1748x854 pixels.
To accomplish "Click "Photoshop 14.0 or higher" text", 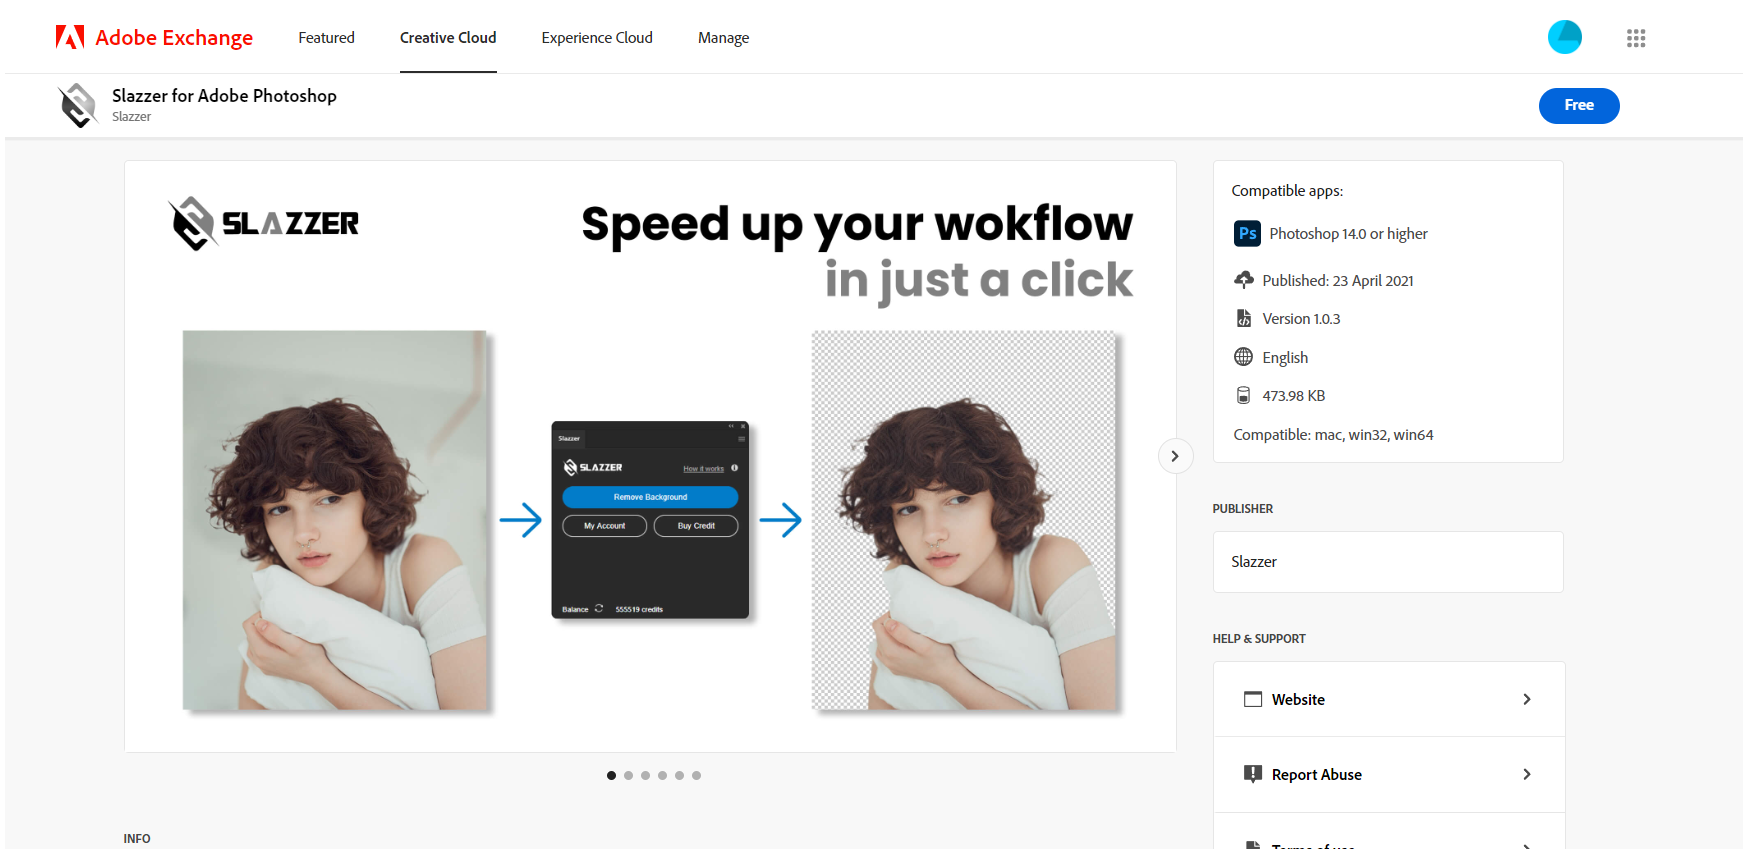I will coord(1348,234).
